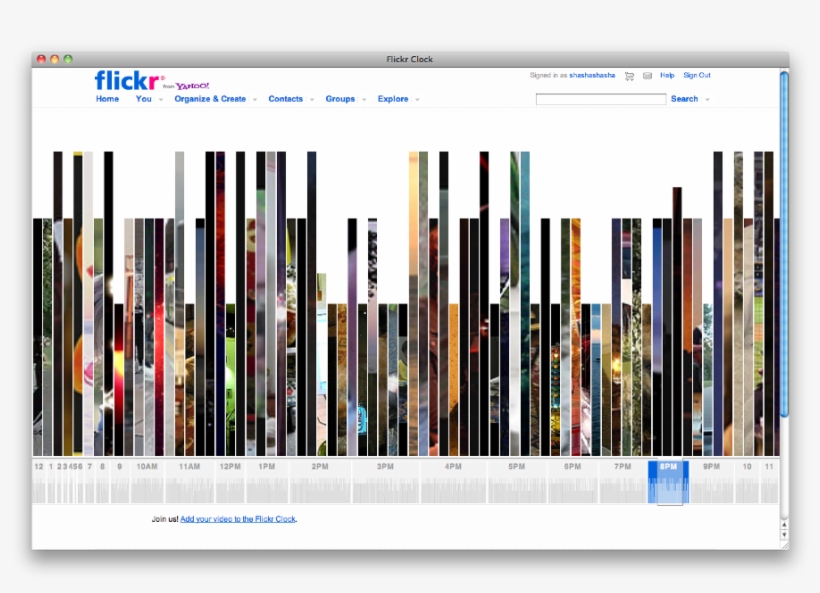The image size is (820, 593).
Task: Click the Help link
Action: (x=666, y=75)
